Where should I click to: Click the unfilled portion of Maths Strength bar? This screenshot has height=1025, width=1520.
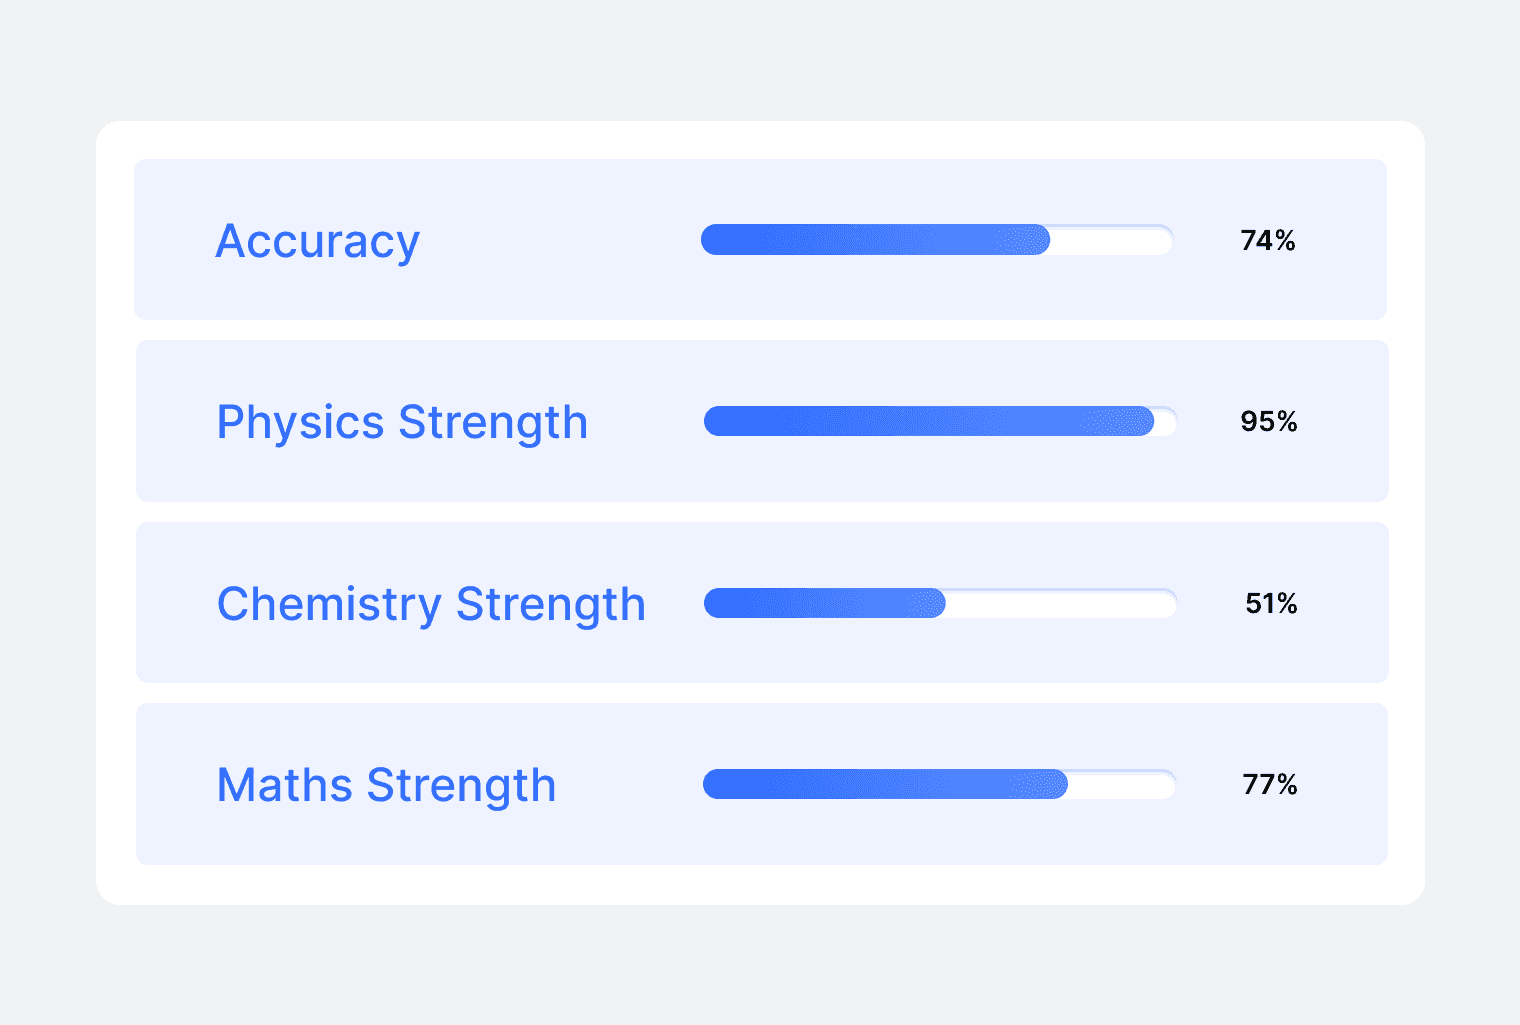[1120, 785]
